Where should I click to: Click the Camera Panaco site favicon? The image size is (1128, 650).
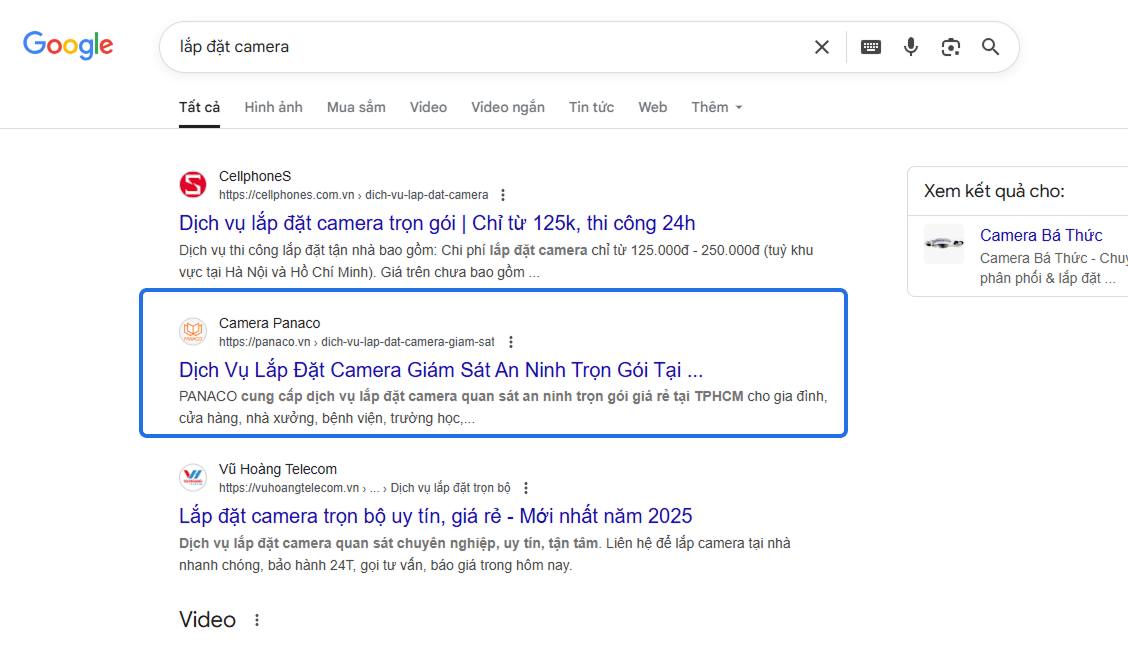pyautogui.click(x=193, y=331)
